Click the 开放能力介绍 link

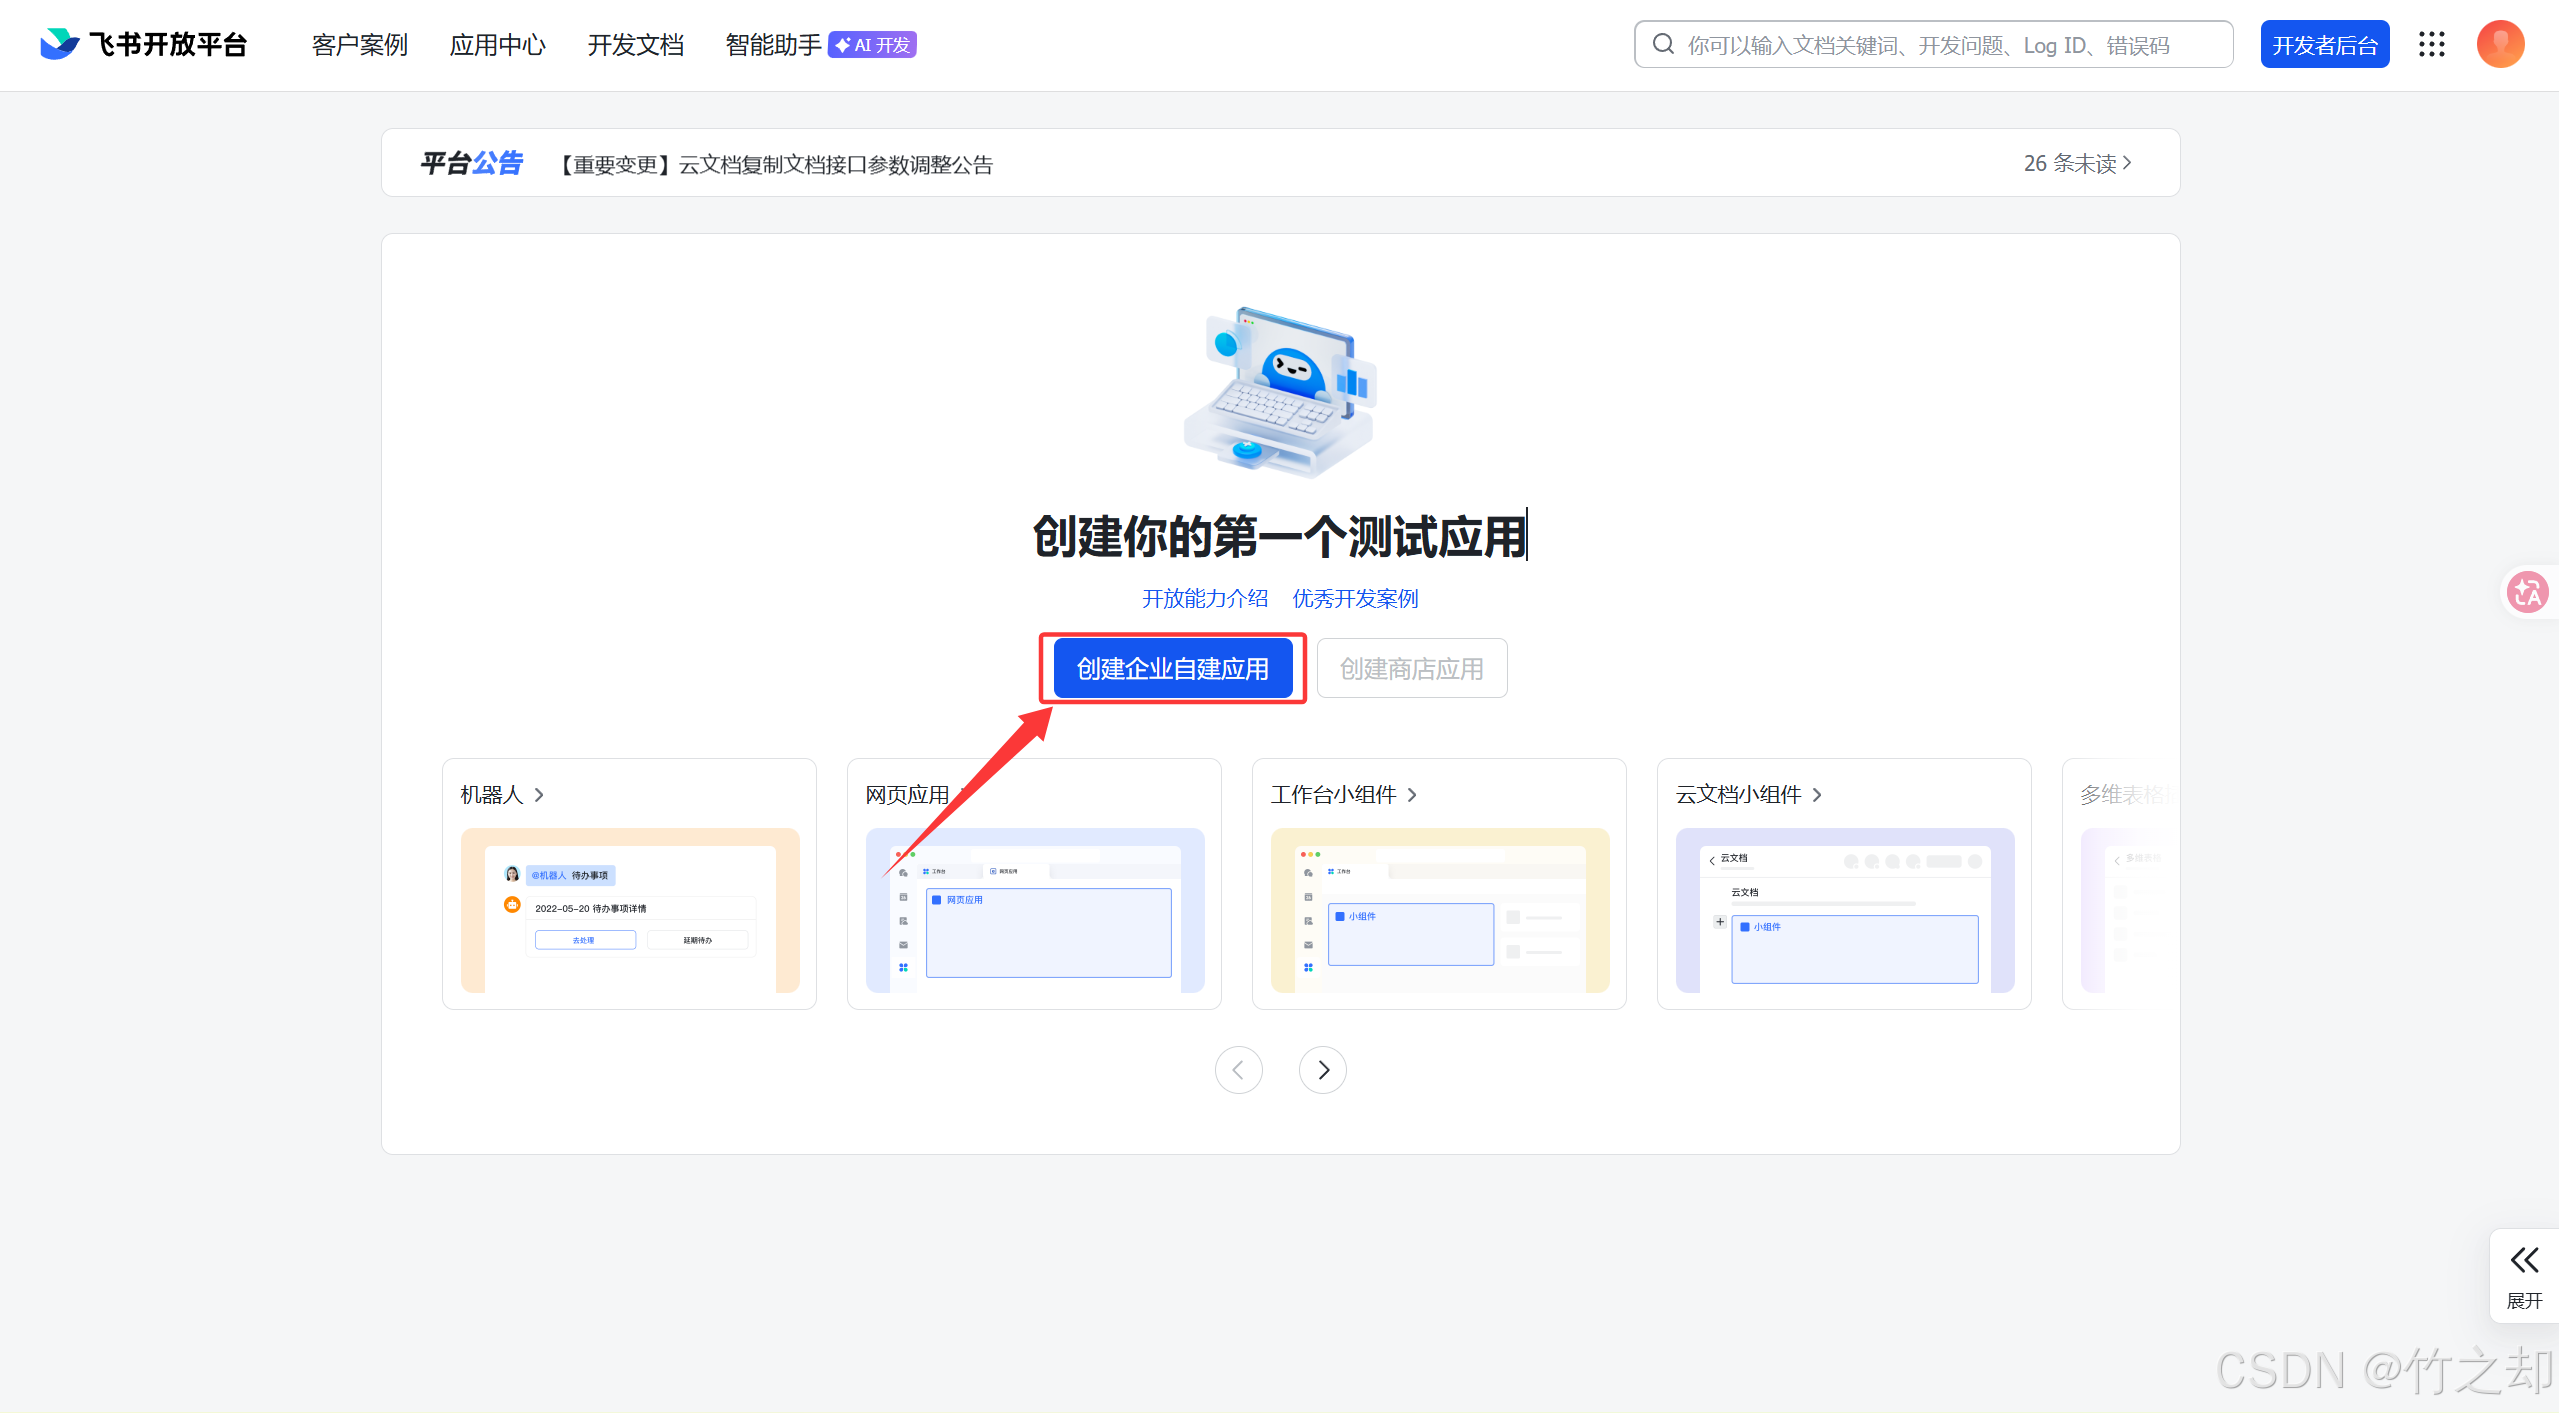[1204, 598]
